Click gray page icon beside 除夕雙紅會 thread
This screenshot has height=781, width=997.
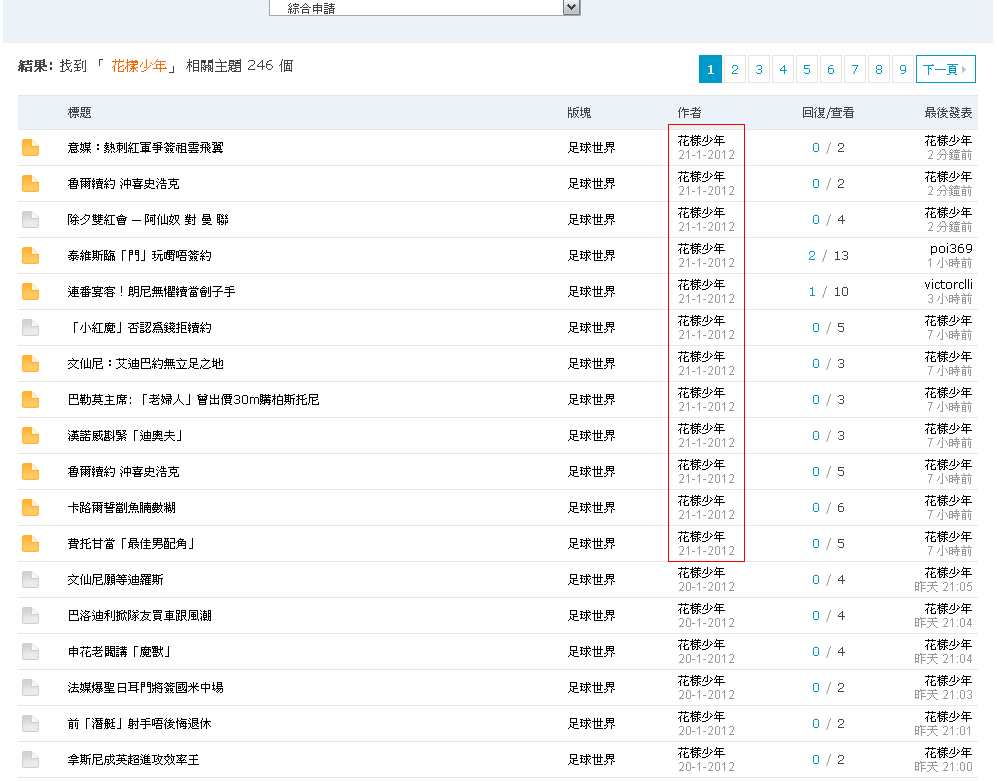point(31,220)
